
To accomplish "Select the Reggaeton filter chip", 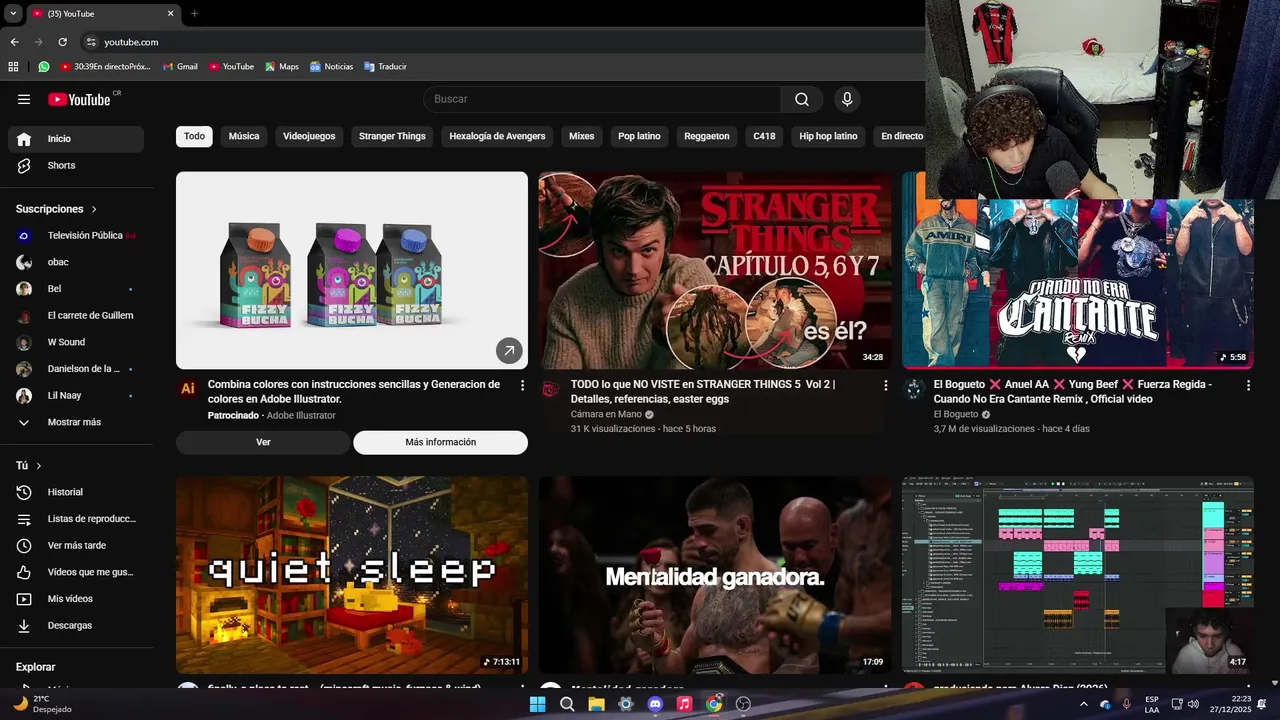I will tap(707, 136).
